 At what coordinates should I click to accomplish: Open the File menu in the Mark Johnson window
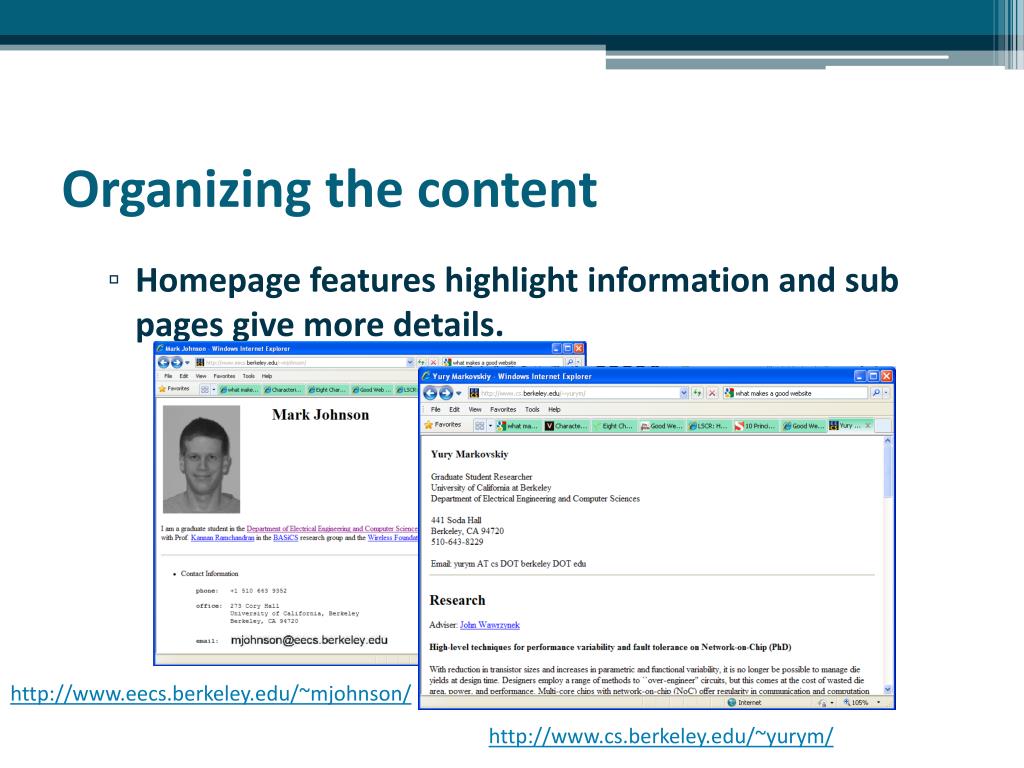[168, 376]
